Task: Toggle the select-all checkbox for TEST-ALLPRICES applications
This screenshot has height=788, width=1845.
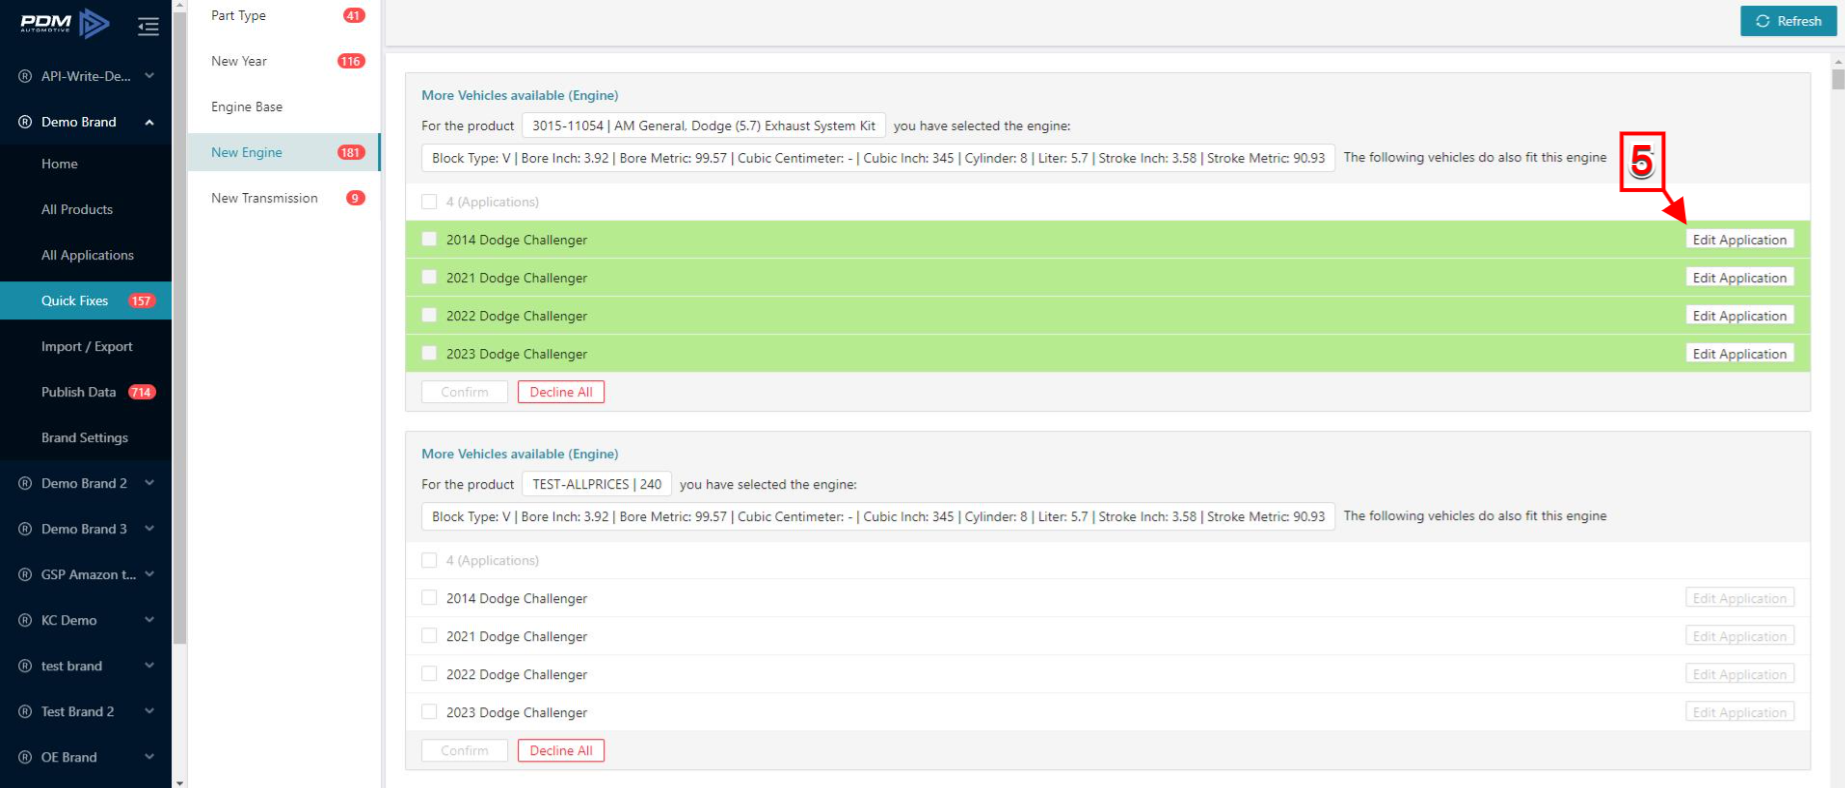Action: (x=429, y=560)
